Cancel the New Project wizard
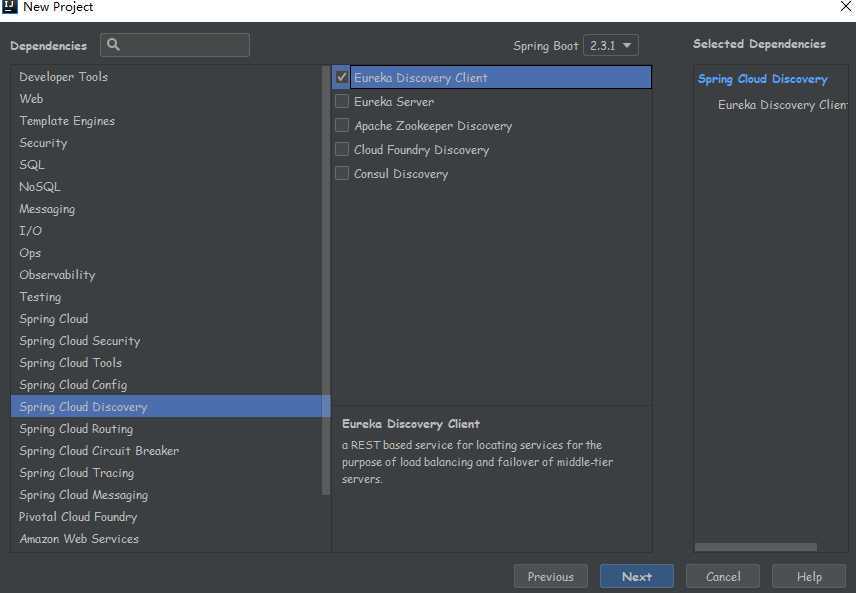Image resolution: width=856 pixels, height=593 pixels. click(x=723, y=577)
